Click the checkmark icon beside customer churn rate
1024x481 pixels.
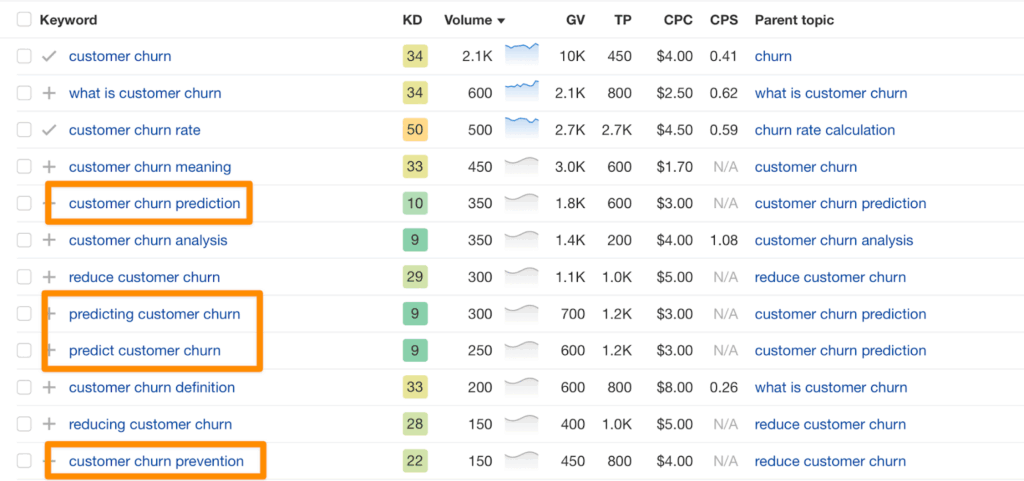tap(49, 130)
